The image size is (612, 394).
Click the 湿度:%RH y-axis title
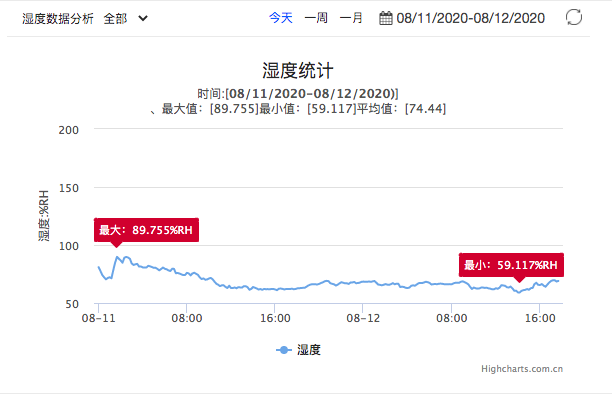click(x=44, y=216)
